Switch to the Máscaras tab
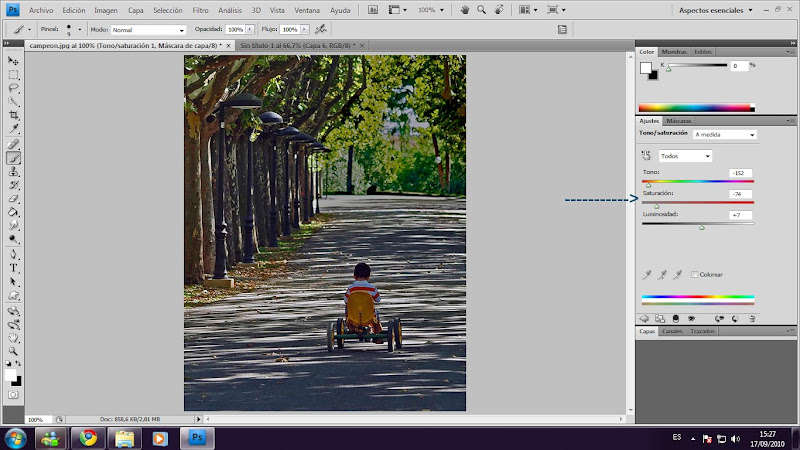The image size is (800, 450). point(680,120)
